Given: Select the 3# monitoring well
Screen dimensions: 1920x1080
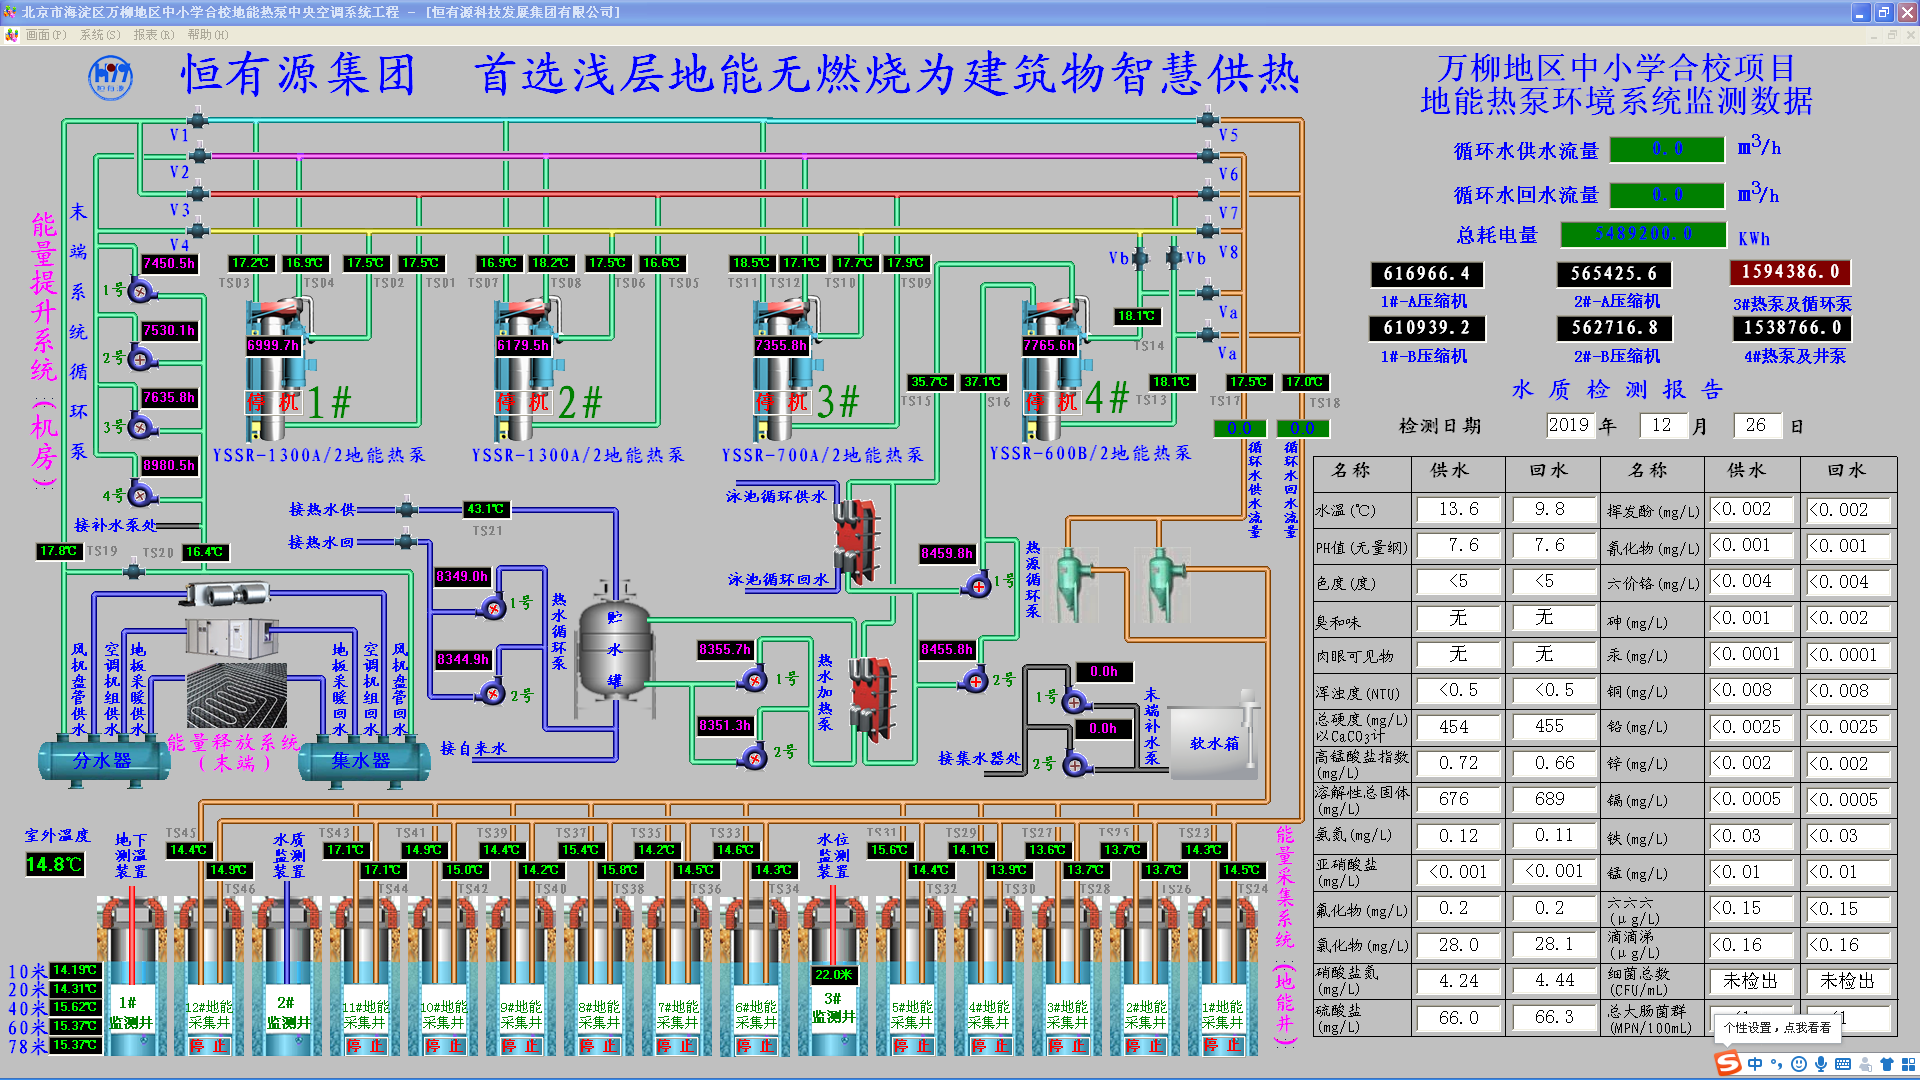Looking at the screenshot, I should (832, 1007).
